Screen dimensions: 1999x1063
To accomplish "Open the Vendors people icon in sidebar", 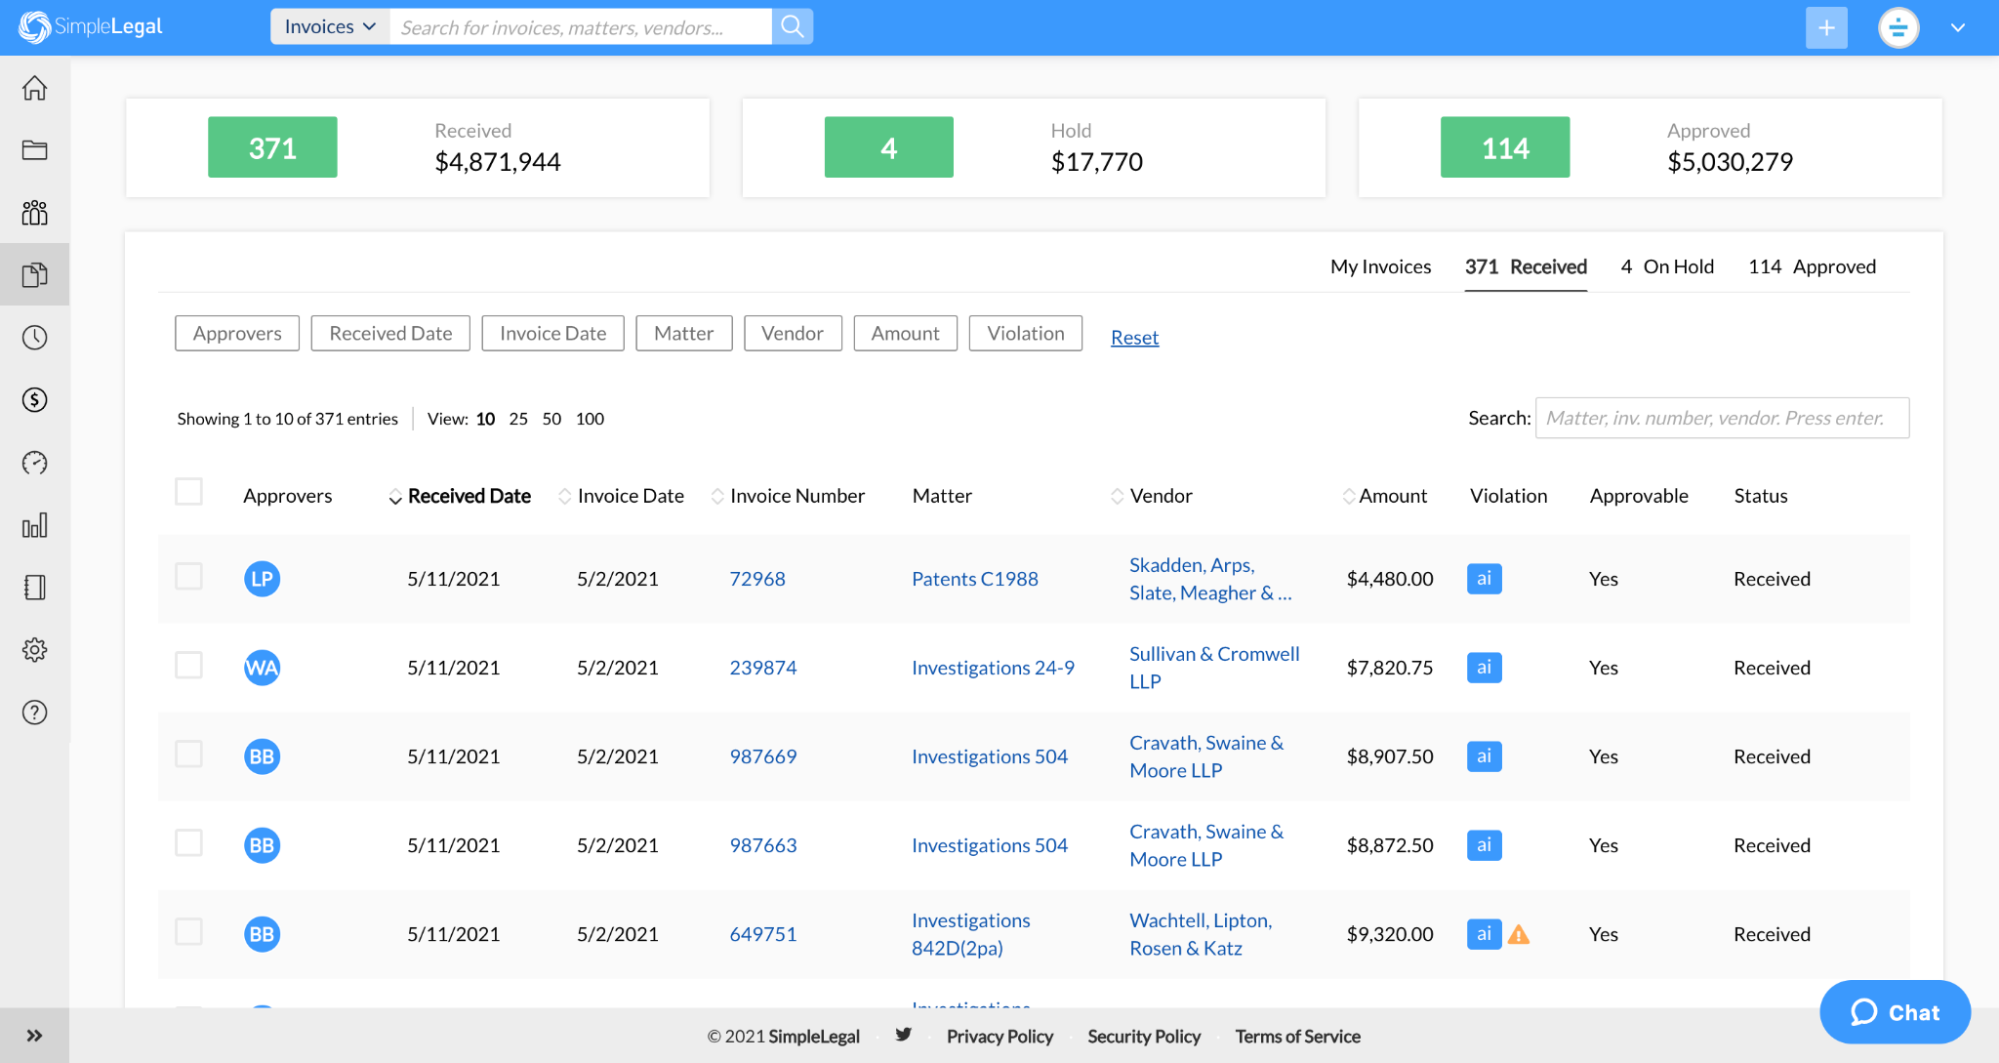I will pos(35,212).
